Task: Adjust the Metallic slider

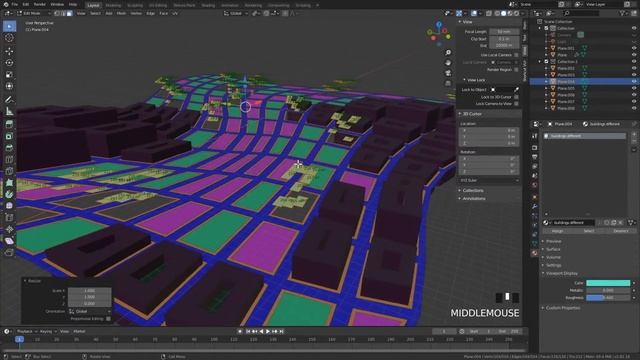Action: (x=608, y=290)
